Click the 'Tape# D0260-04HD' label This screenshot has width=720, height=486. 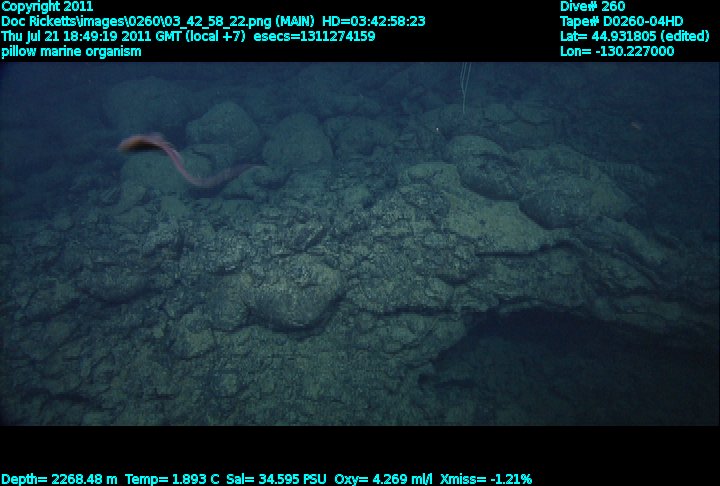[x=621, y=21]
